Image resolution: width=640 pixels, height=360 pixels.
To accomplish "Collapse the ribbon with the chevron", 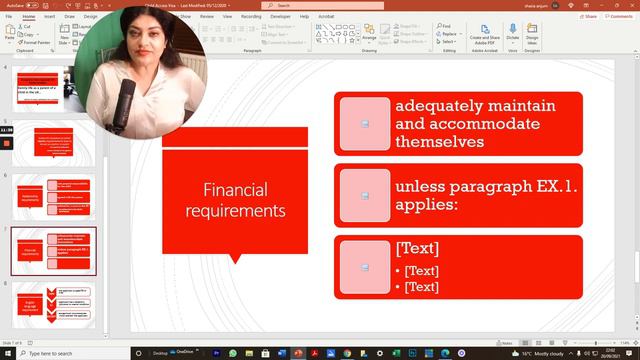I will 635,51.
